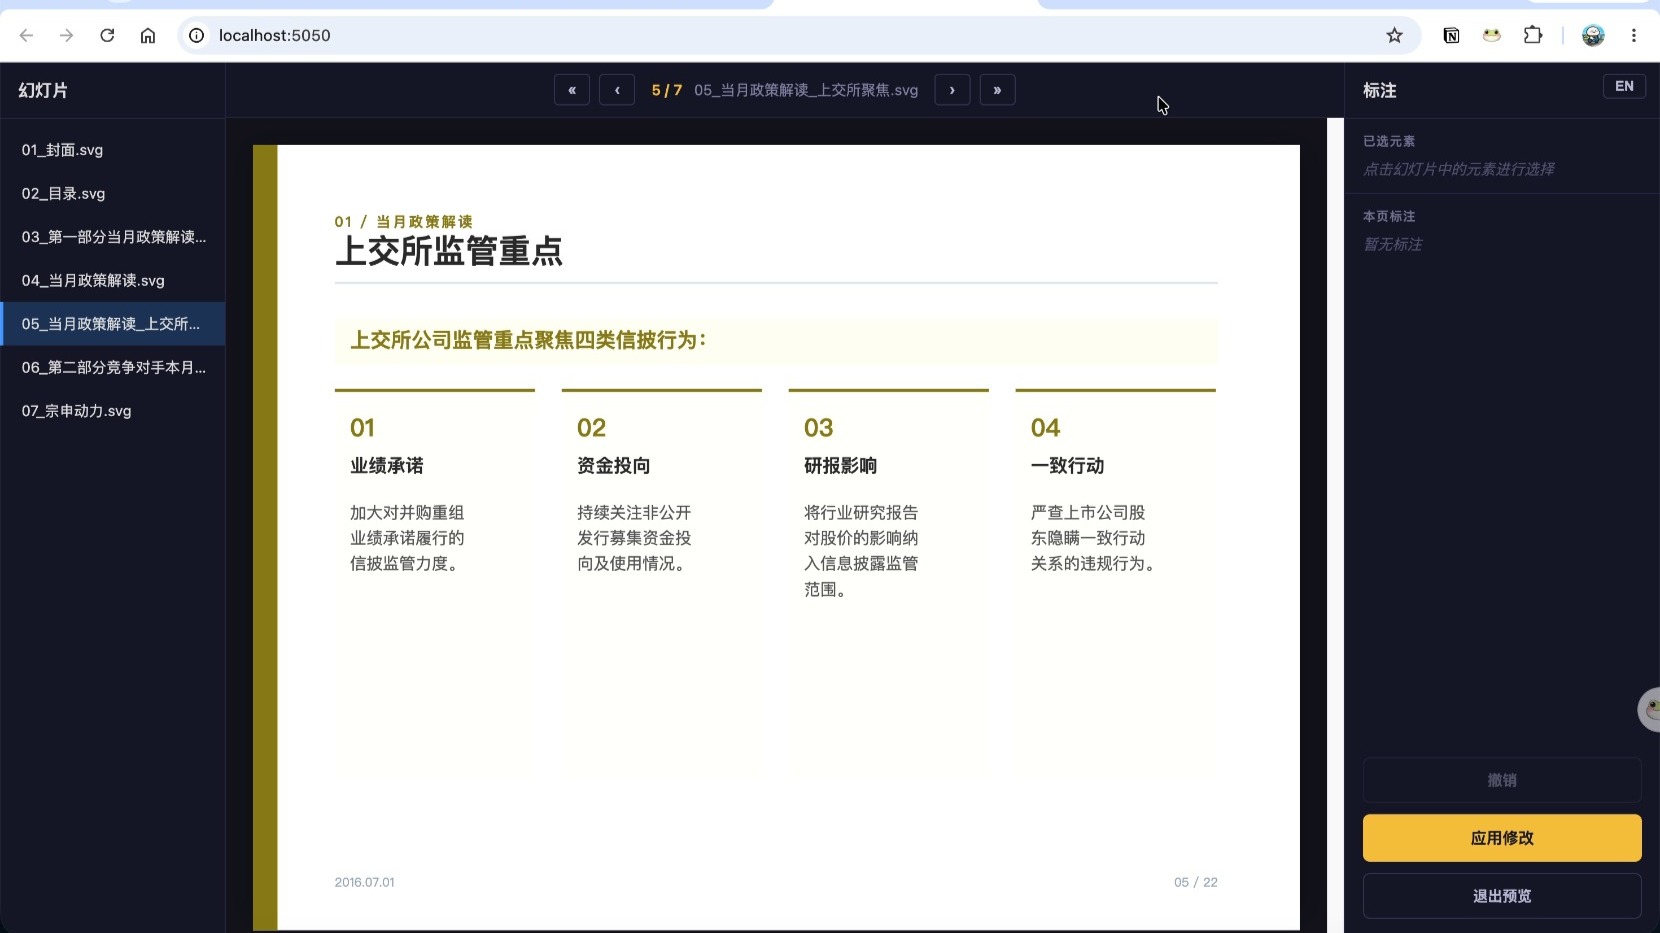Select the 将行业研究报告 paragraph
This screenshot has width=1660, height=933.
pyautogui.click(x=861, y=551)
